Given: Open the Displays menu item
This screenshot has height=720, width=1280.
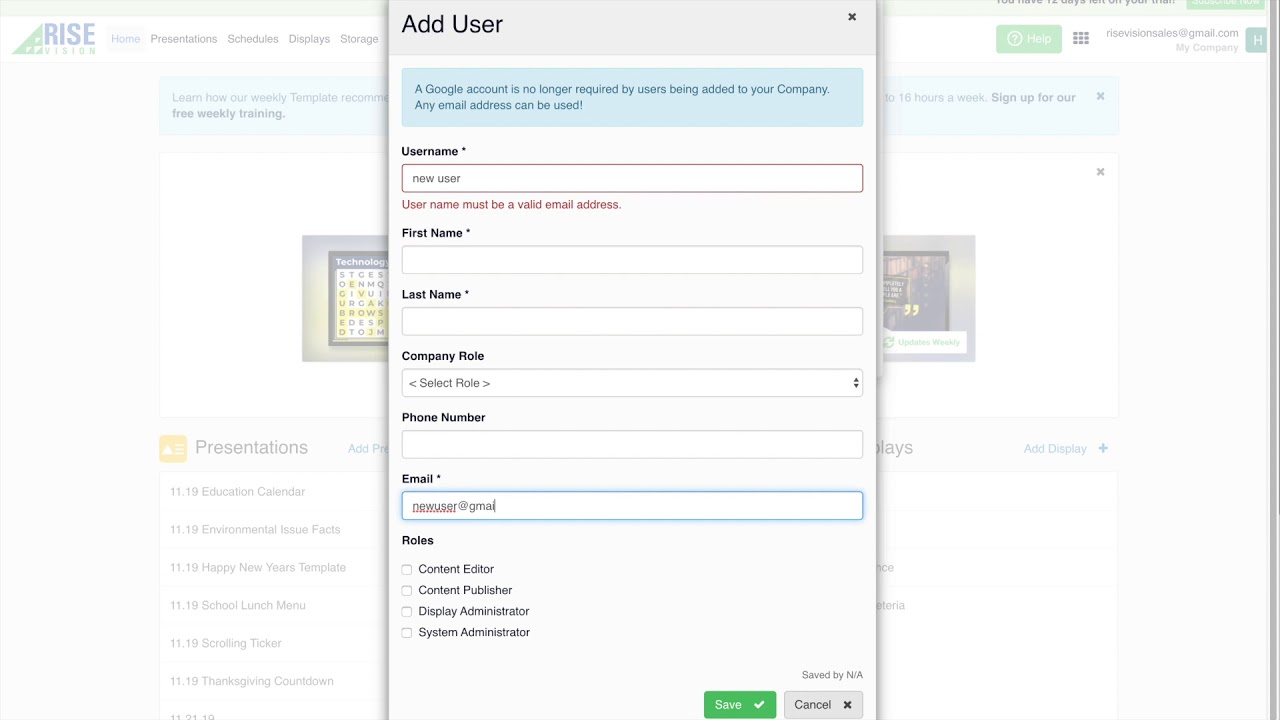Looking at the screenshot, I should coord(309,39).
